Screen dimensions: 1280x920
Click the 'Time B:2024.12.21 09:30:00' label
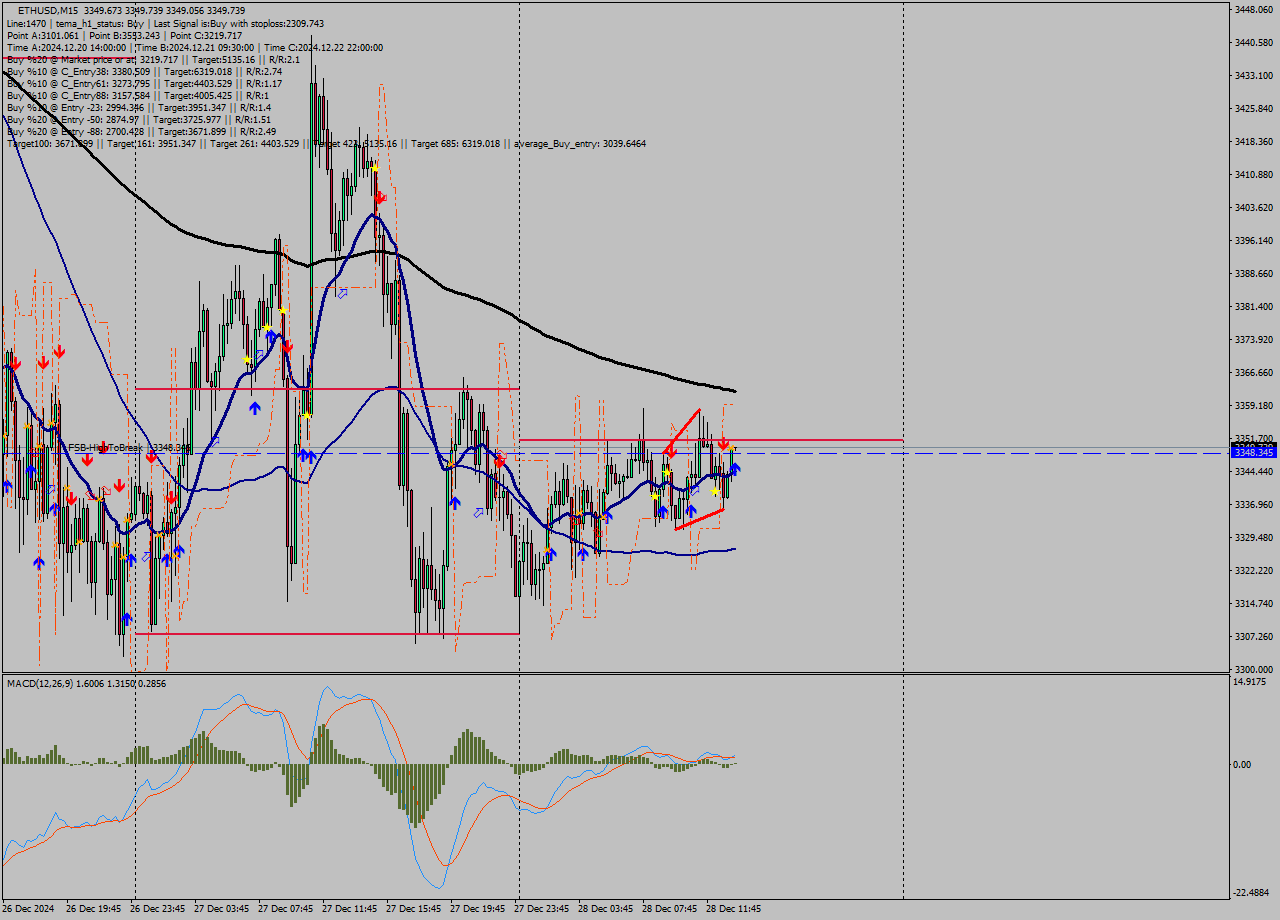click(195, 47)
